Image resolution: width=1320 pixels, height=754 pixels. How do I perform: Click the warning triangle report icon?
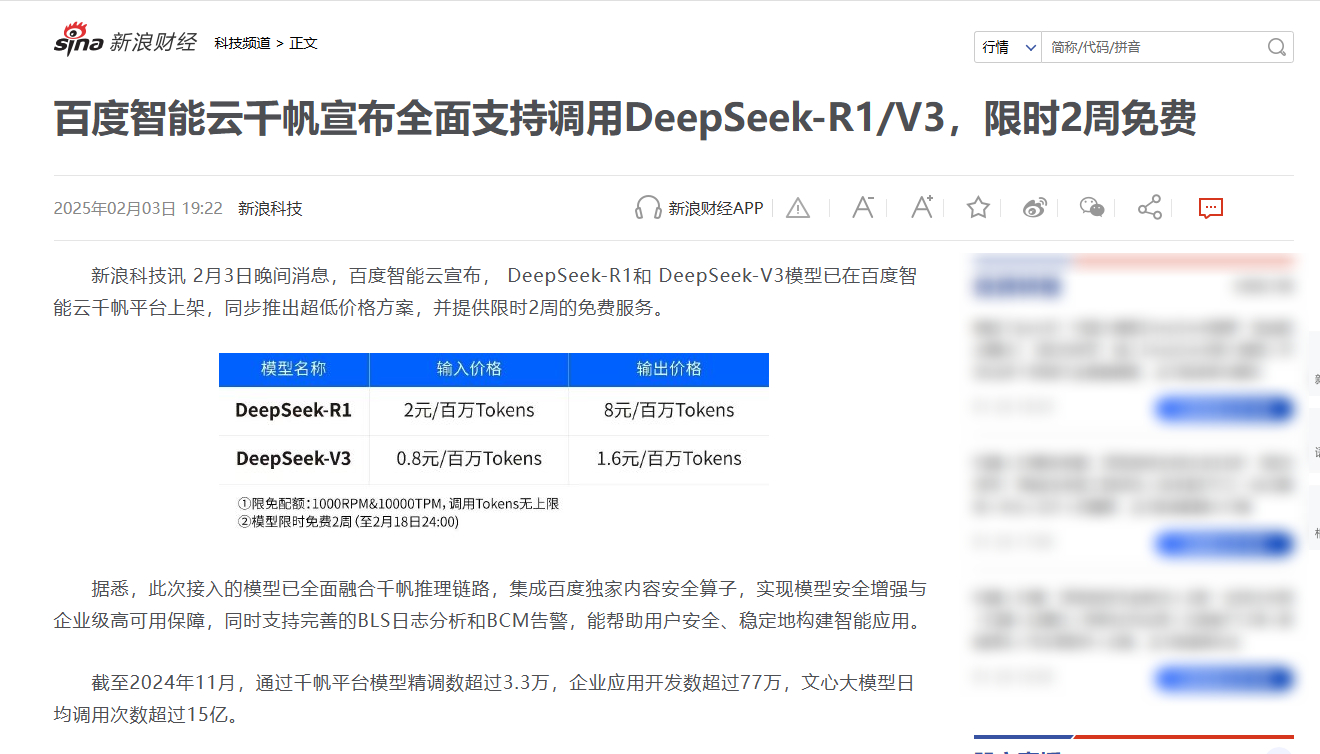tap(798, 208)
